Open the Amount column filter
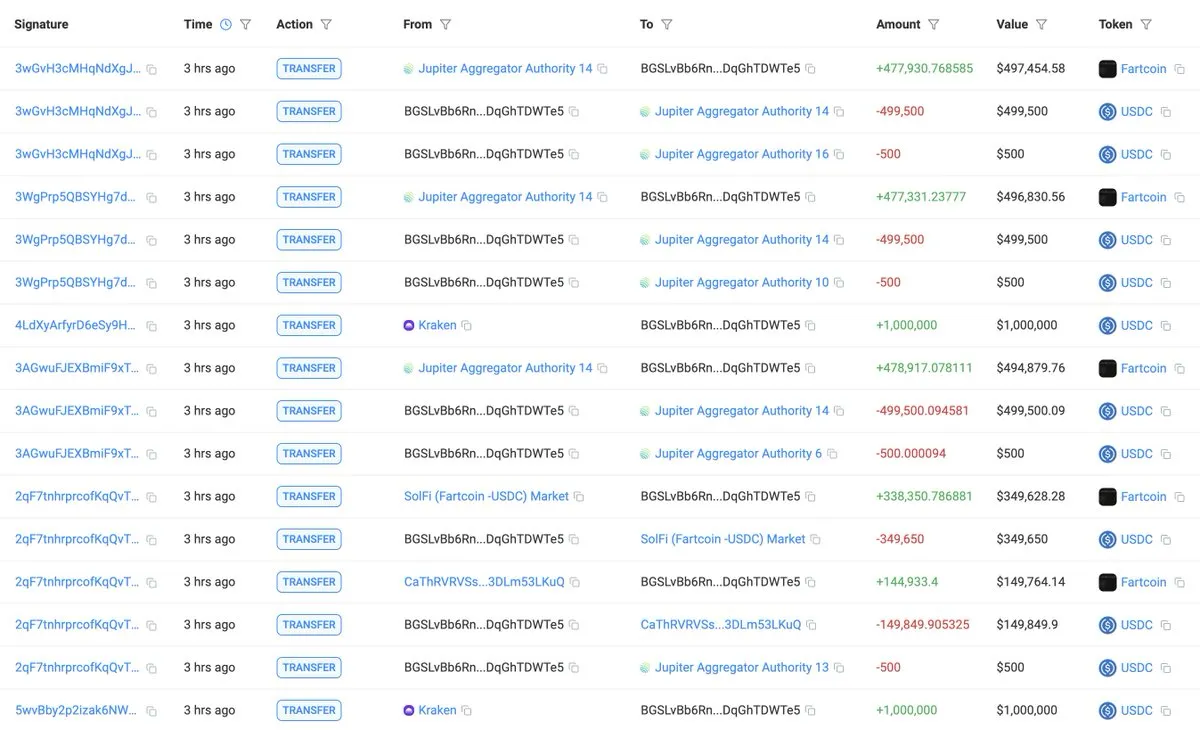Image resolution: width=1200 pixels, height=730 pixels. click(934, 24)
